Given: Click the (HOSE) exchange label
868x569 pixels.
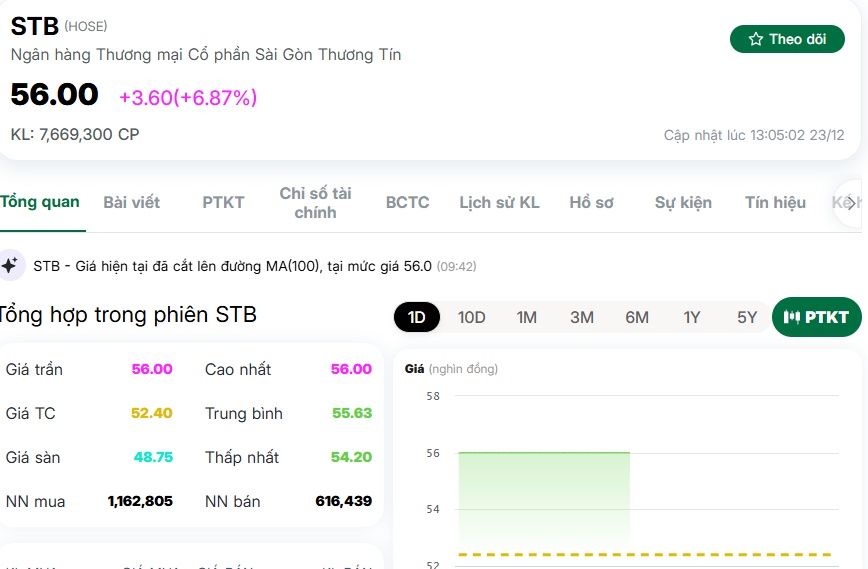Looking at the screenshot, I should [x=86, y=26].
